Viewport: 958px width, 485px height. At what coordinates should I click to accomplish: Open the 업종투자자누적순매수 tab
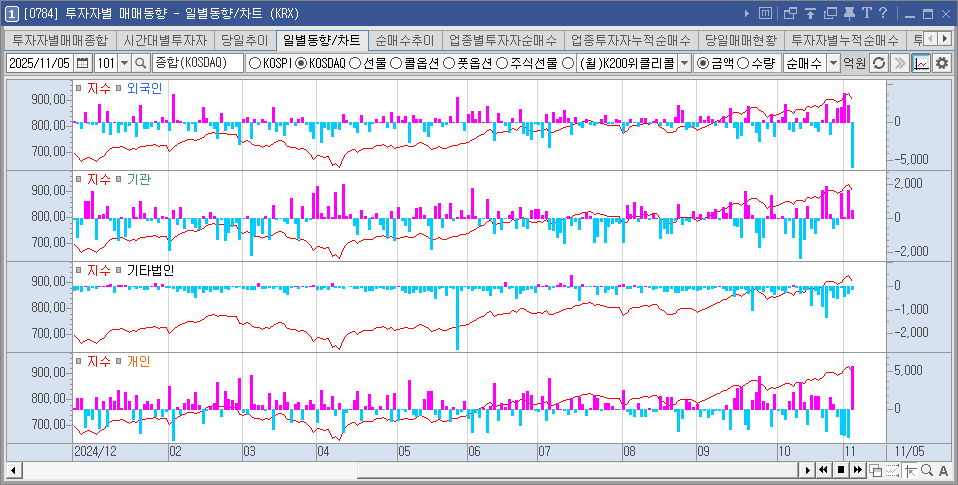(x=631, y=40)
